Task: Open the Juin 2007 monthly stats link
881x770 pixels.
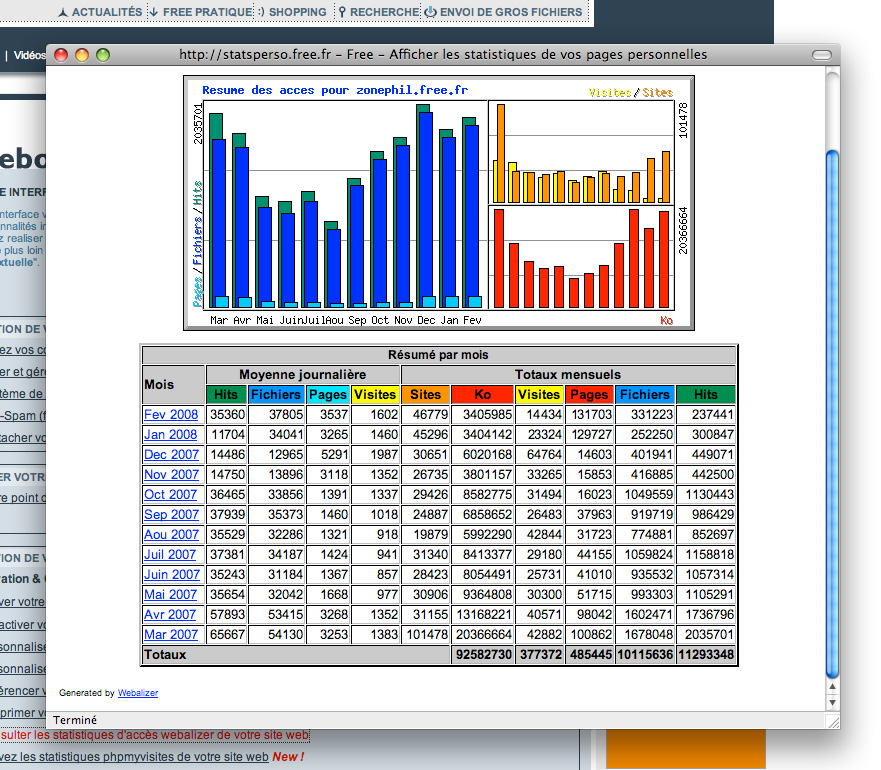Action: point(172,574)
